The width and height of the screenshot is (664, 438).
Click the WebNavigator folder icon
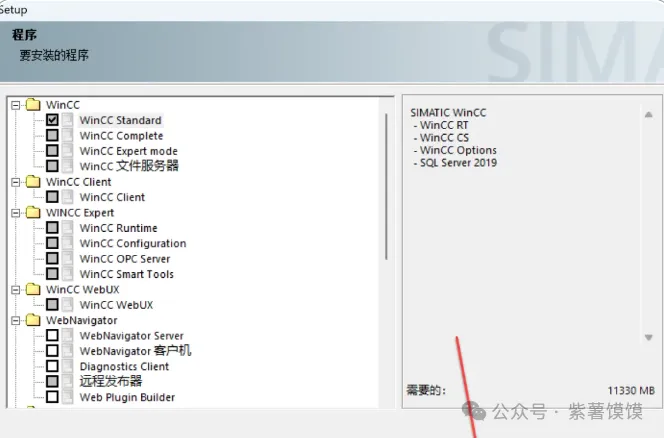[32, 321]
